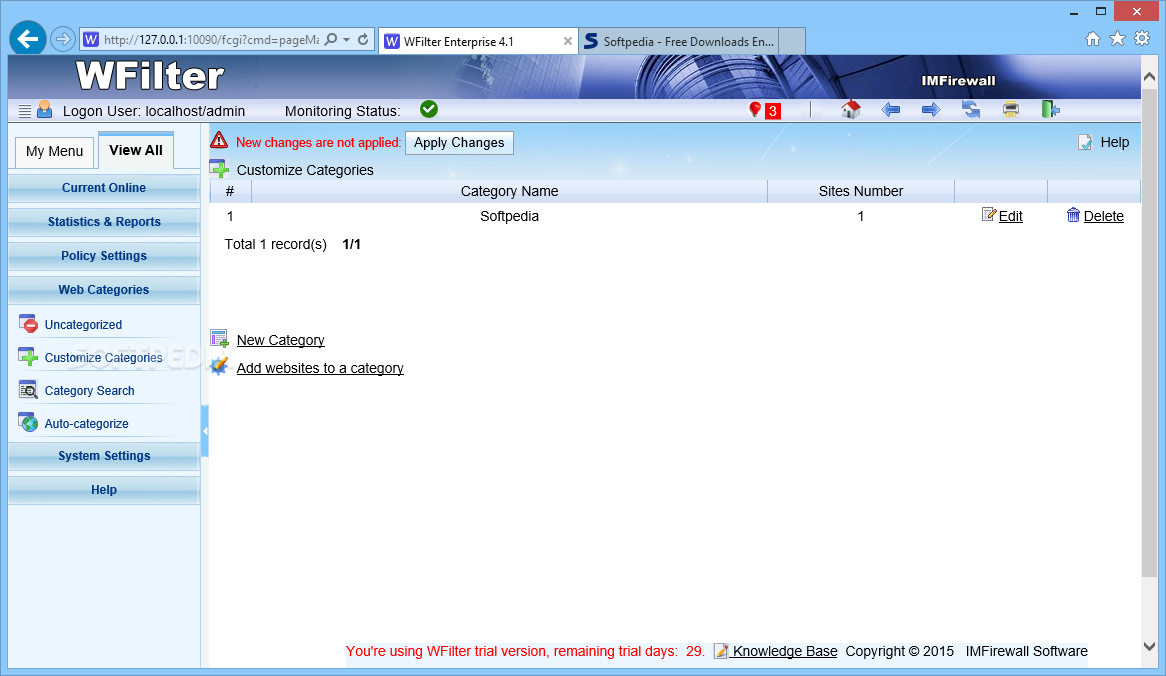The width and height of the screenshot is (1166, 676).
Task: Click Add websites to a category link
Action: (x=320, y=368)
